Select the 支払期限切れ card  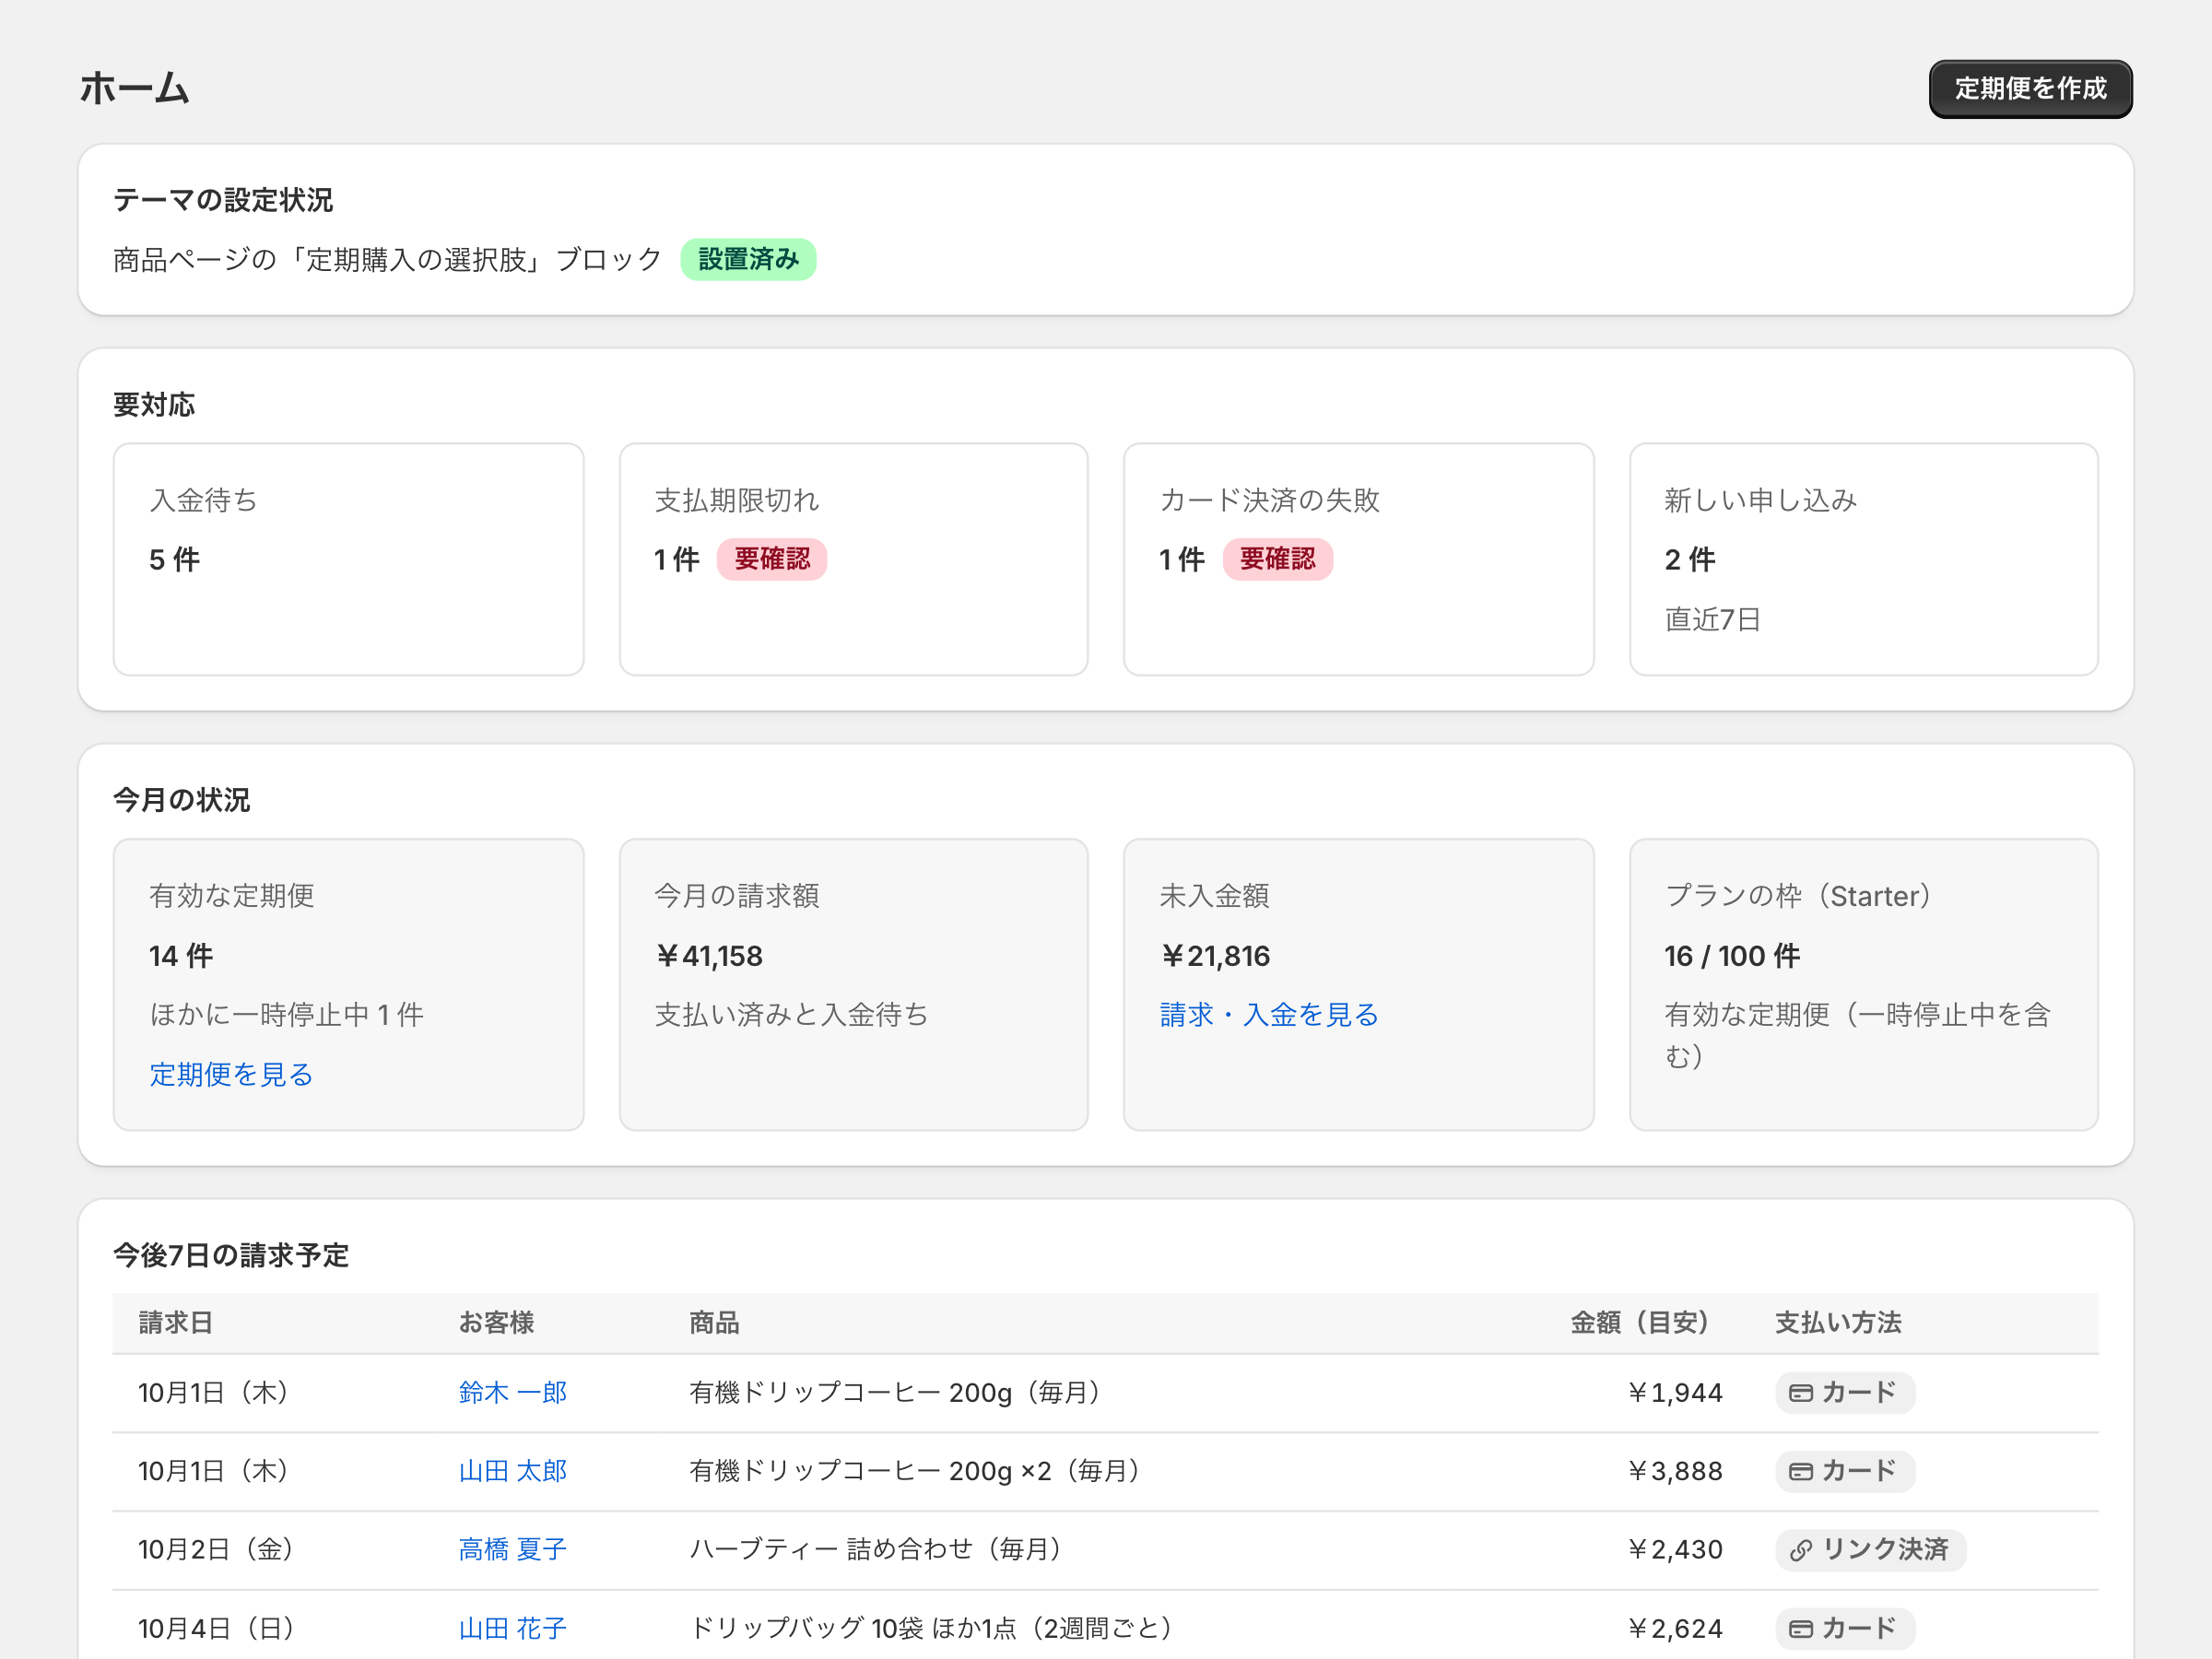[853, 559]
